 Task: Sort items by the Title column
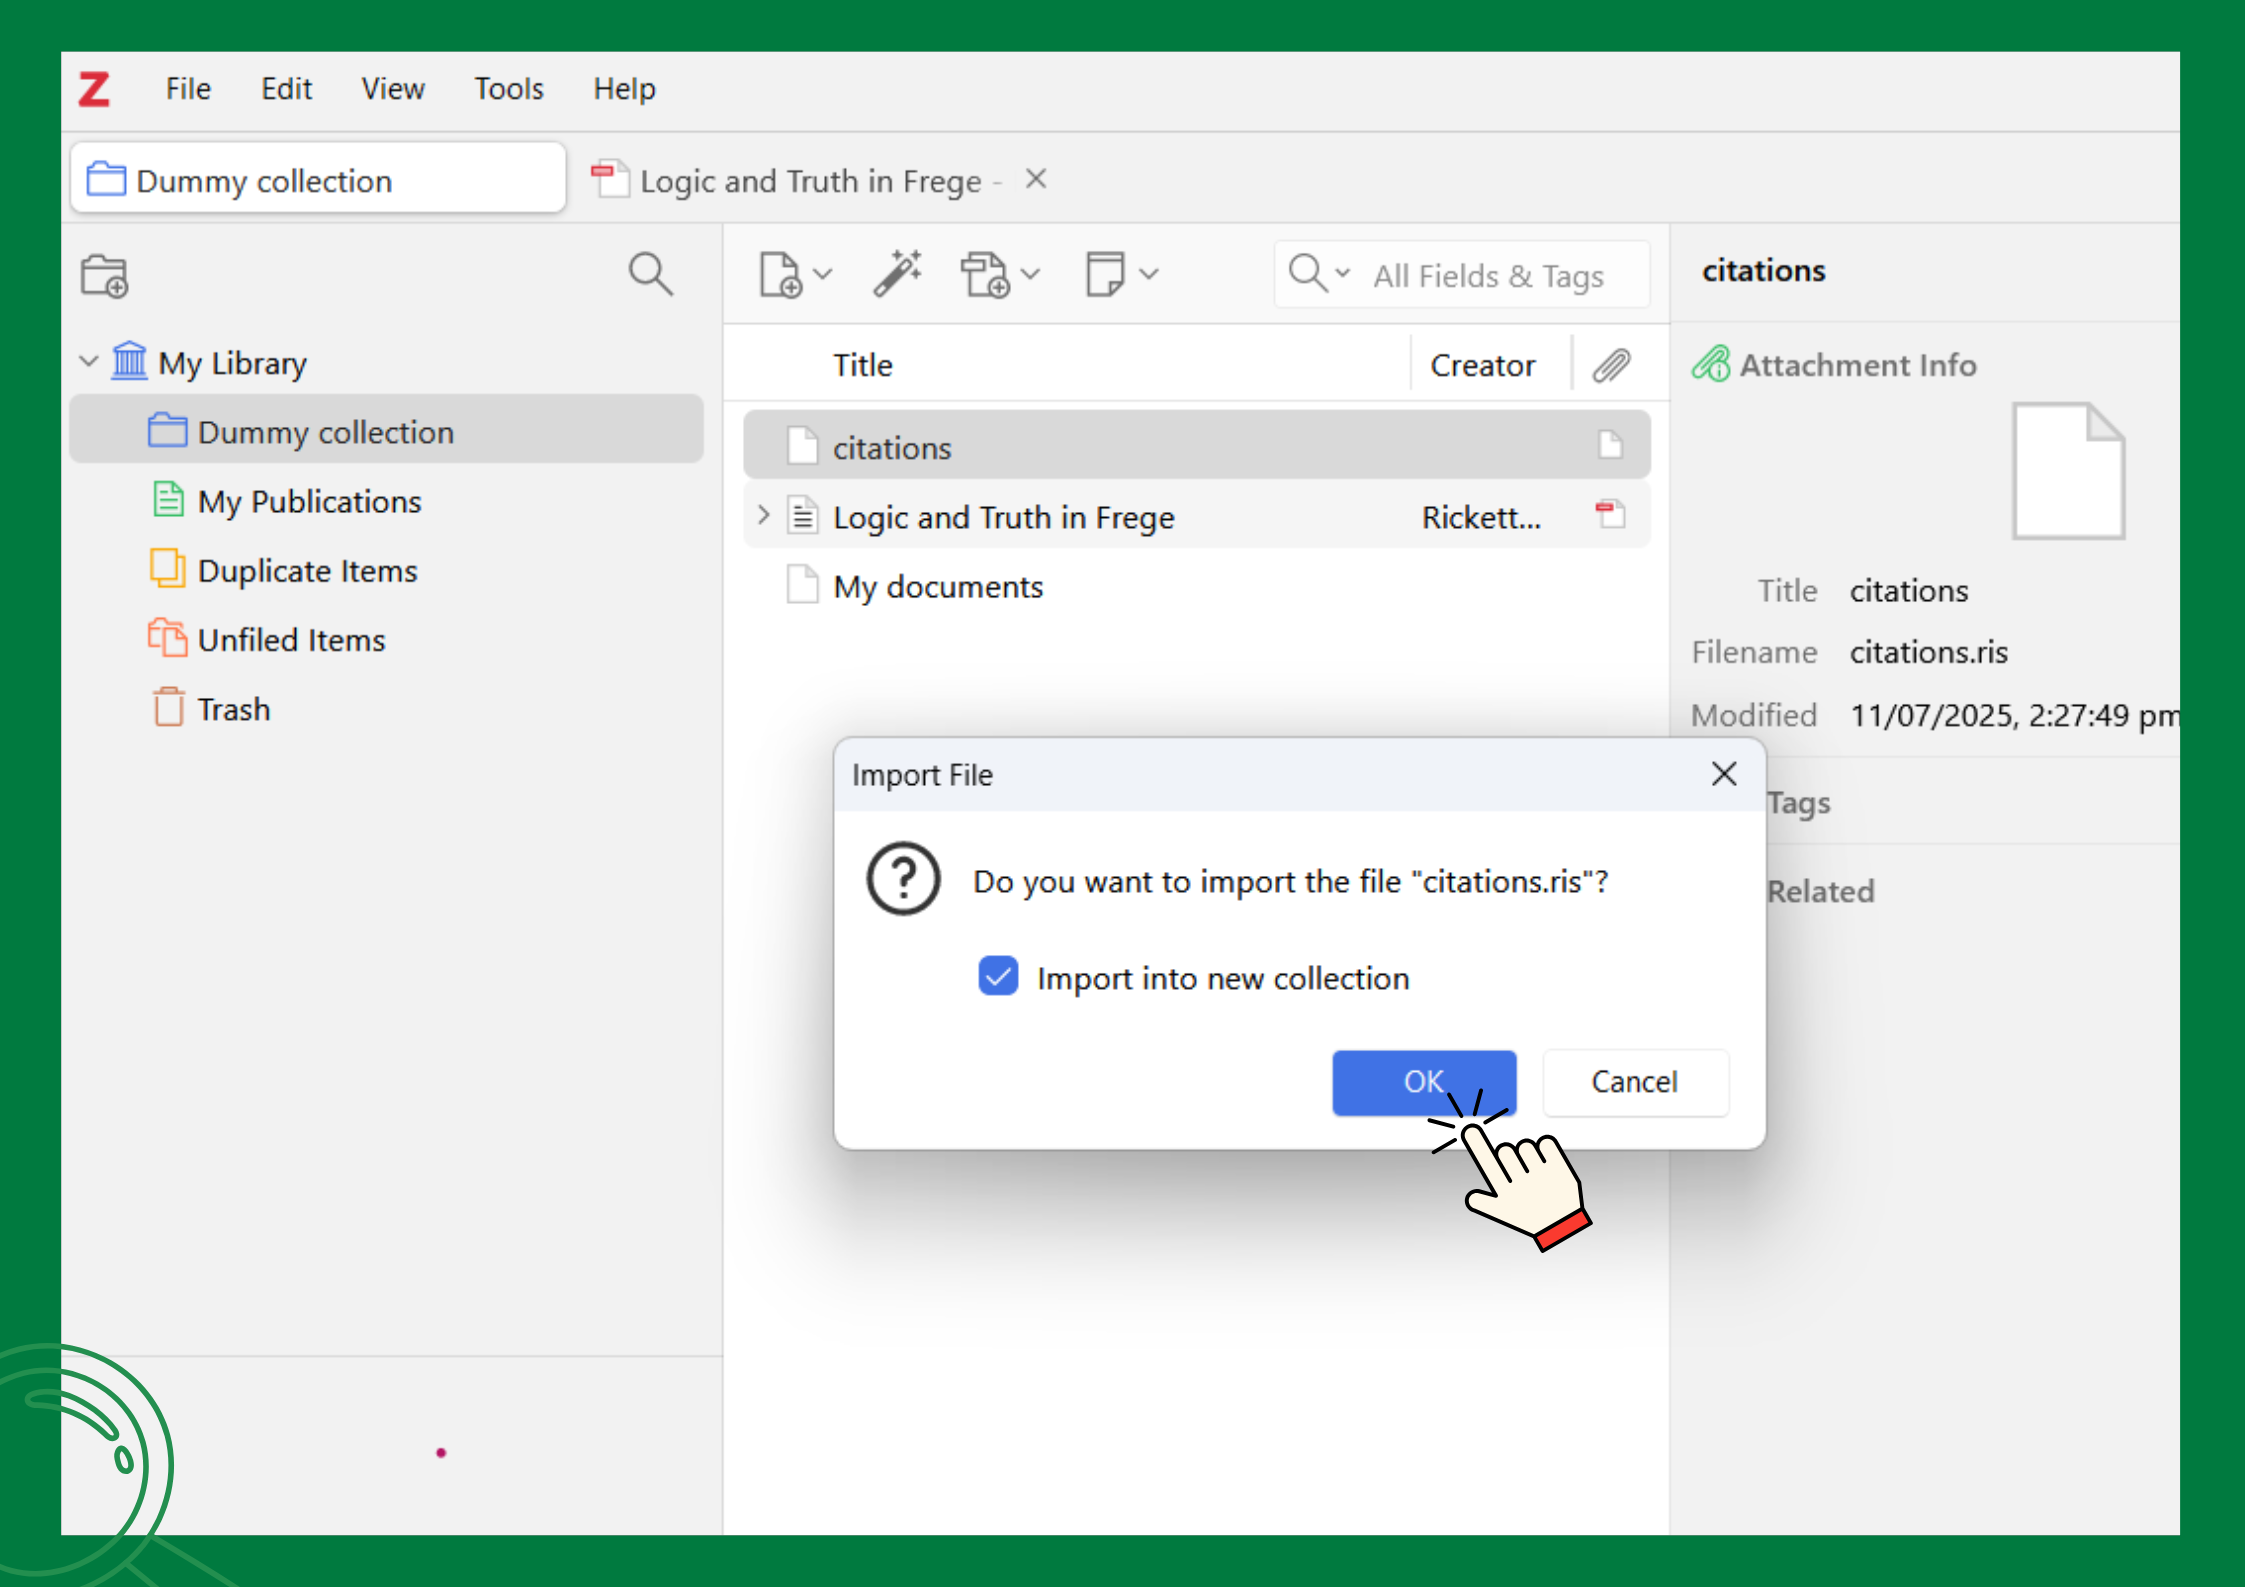click(863, 365)
